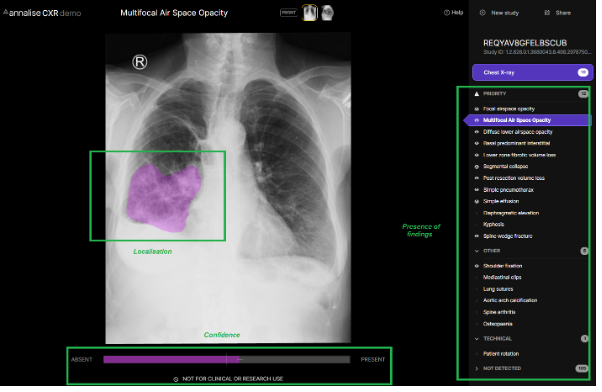This screenshot has width=602, height=392.
Task: Collapse the Other findings section chevron
Action: [x=476, y=251]
